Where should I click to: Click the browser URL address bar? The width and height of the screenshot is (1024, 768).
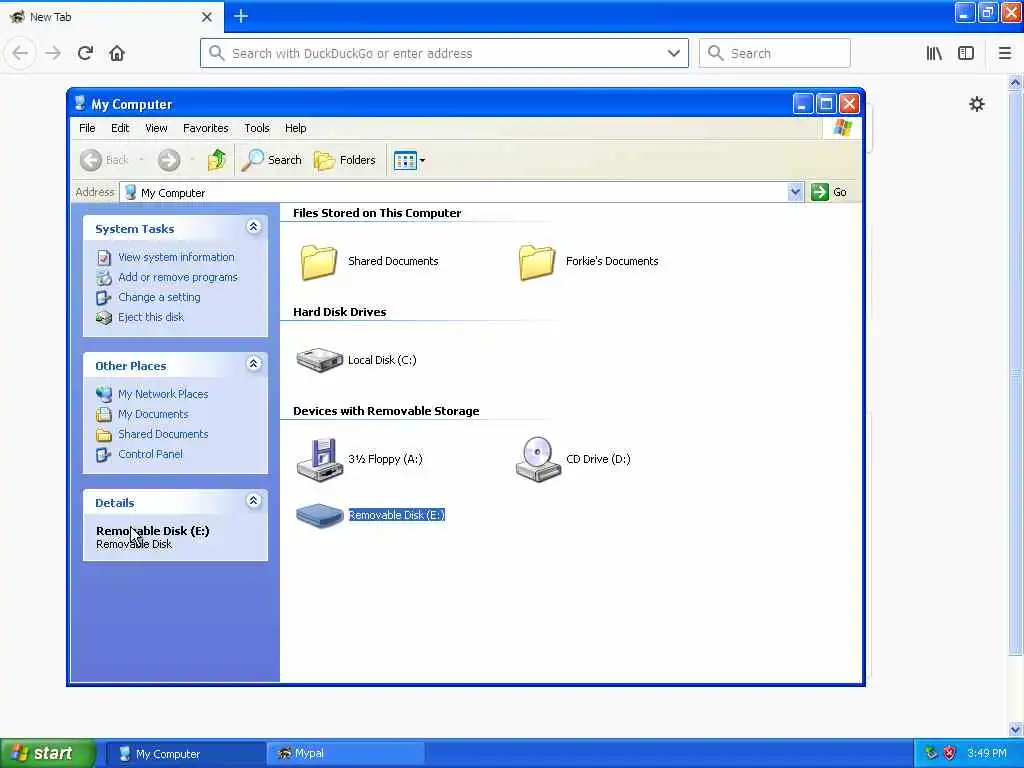[444, 53]
